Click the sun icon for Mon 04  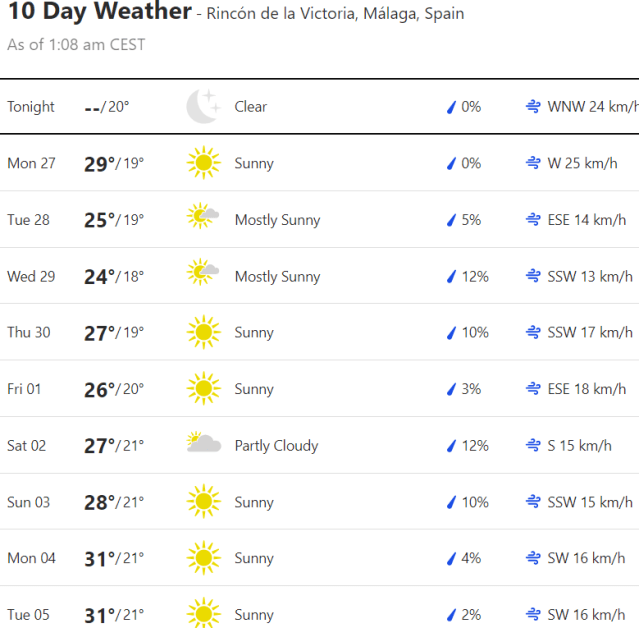pos(203,558)
